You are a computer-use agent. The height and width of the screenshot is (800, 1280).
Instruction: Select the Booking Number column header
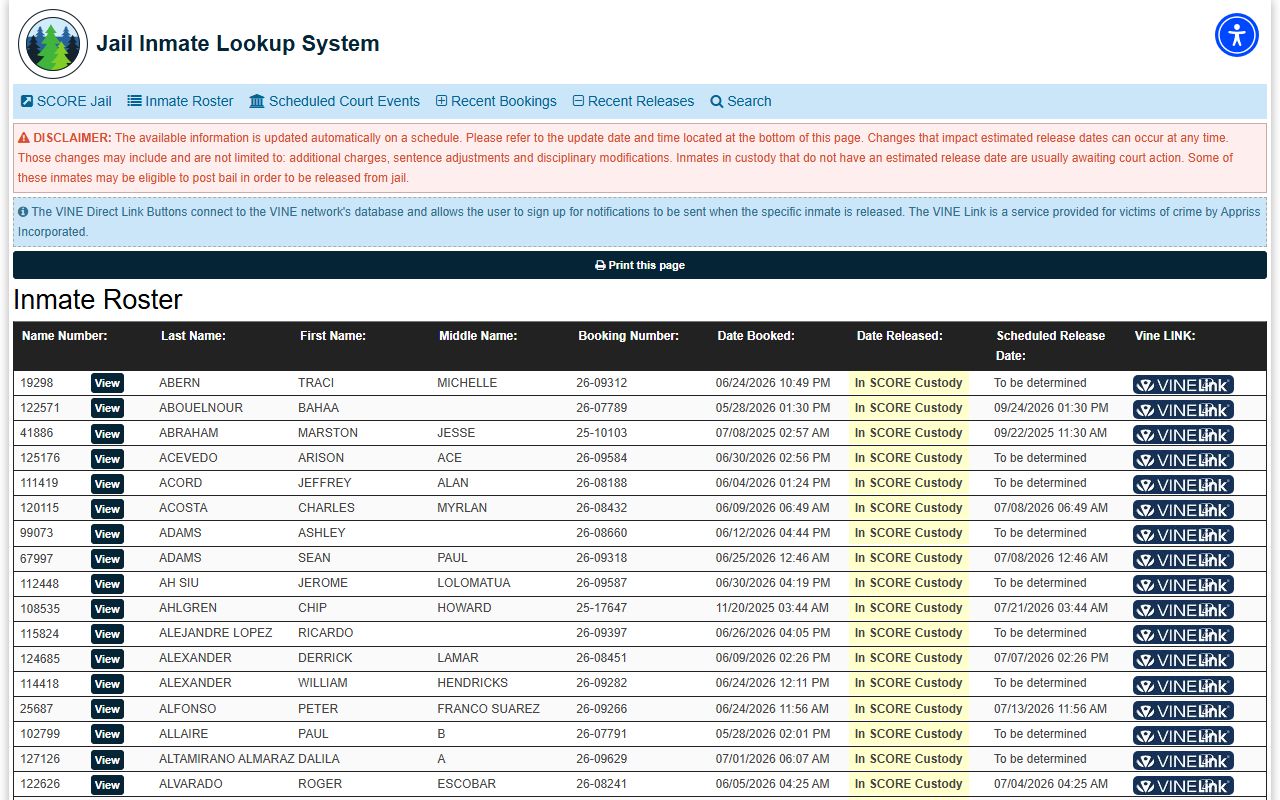[628, 336]
